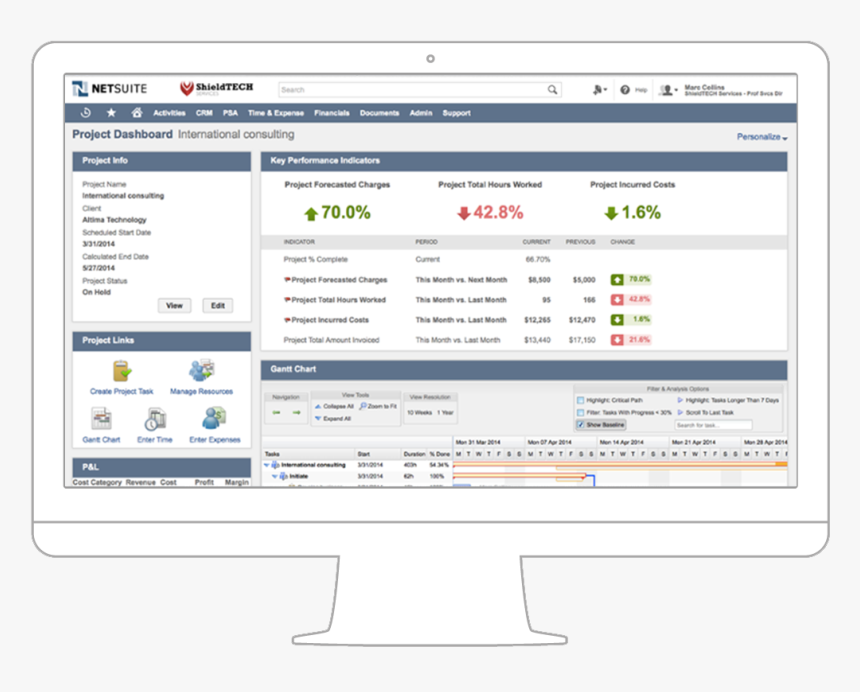This screenshot has height=692, width=860.
Task: Click Scroll To Last Task
Action: (x=706, y=412)
